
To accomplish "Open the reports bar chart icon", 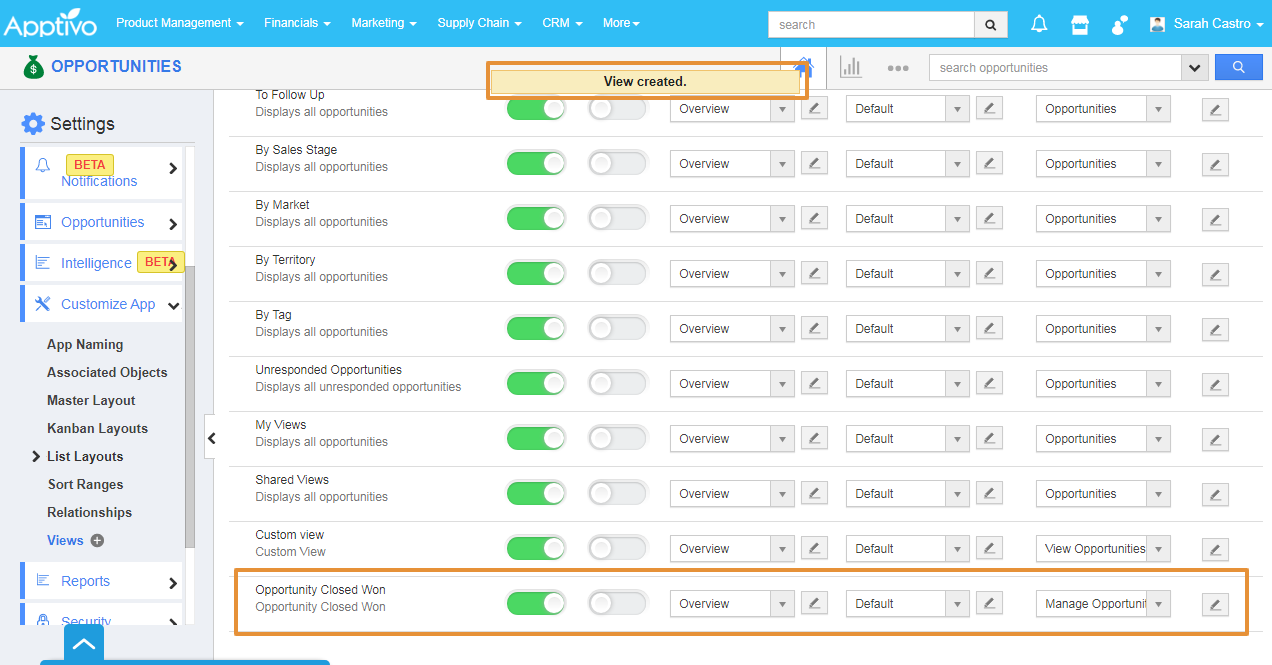I will click(x=851, y=67).
